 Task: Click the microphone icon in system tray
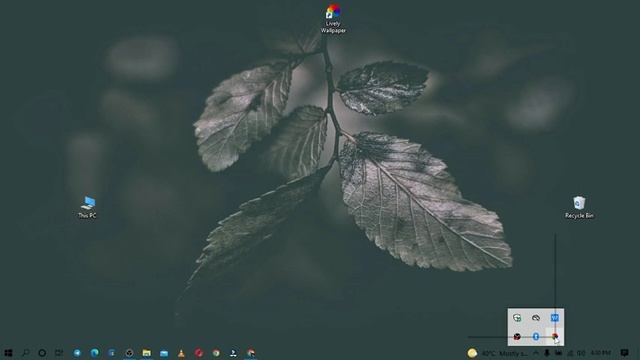point(547,353)
